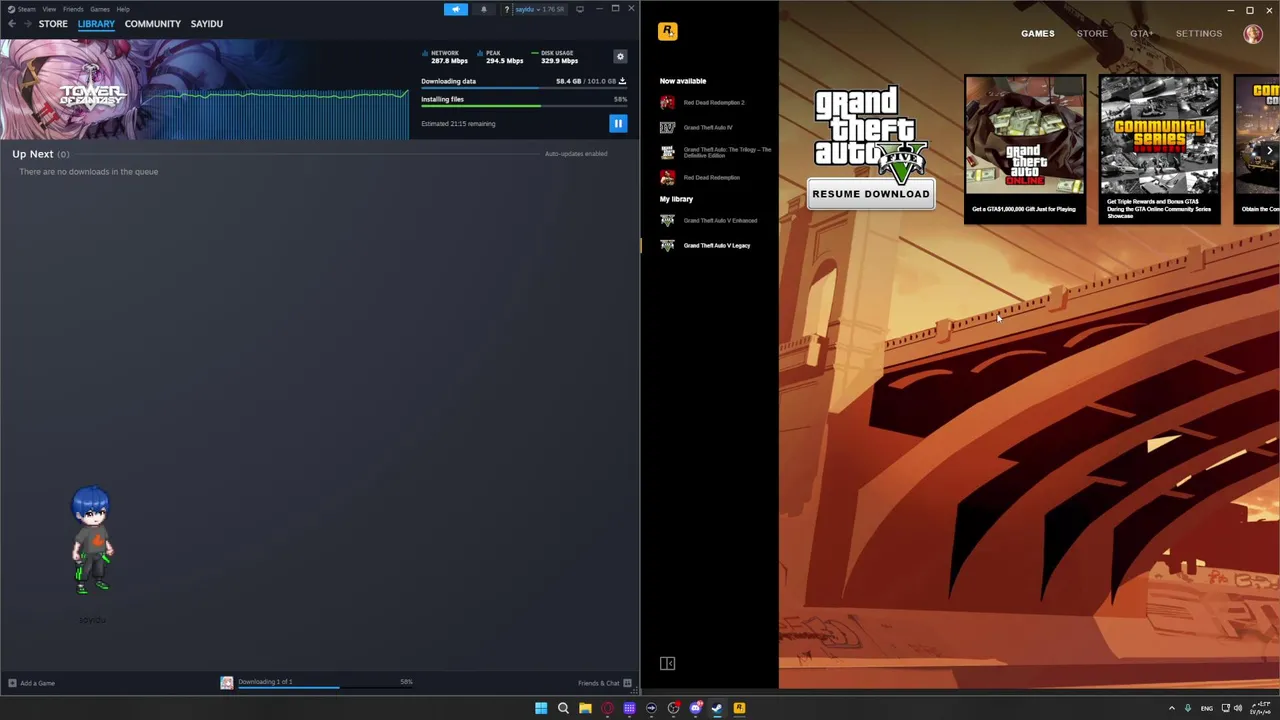Pause the Tower of Fantasy download
This screenshot has width=1280, height=720.
click(618, 123)
